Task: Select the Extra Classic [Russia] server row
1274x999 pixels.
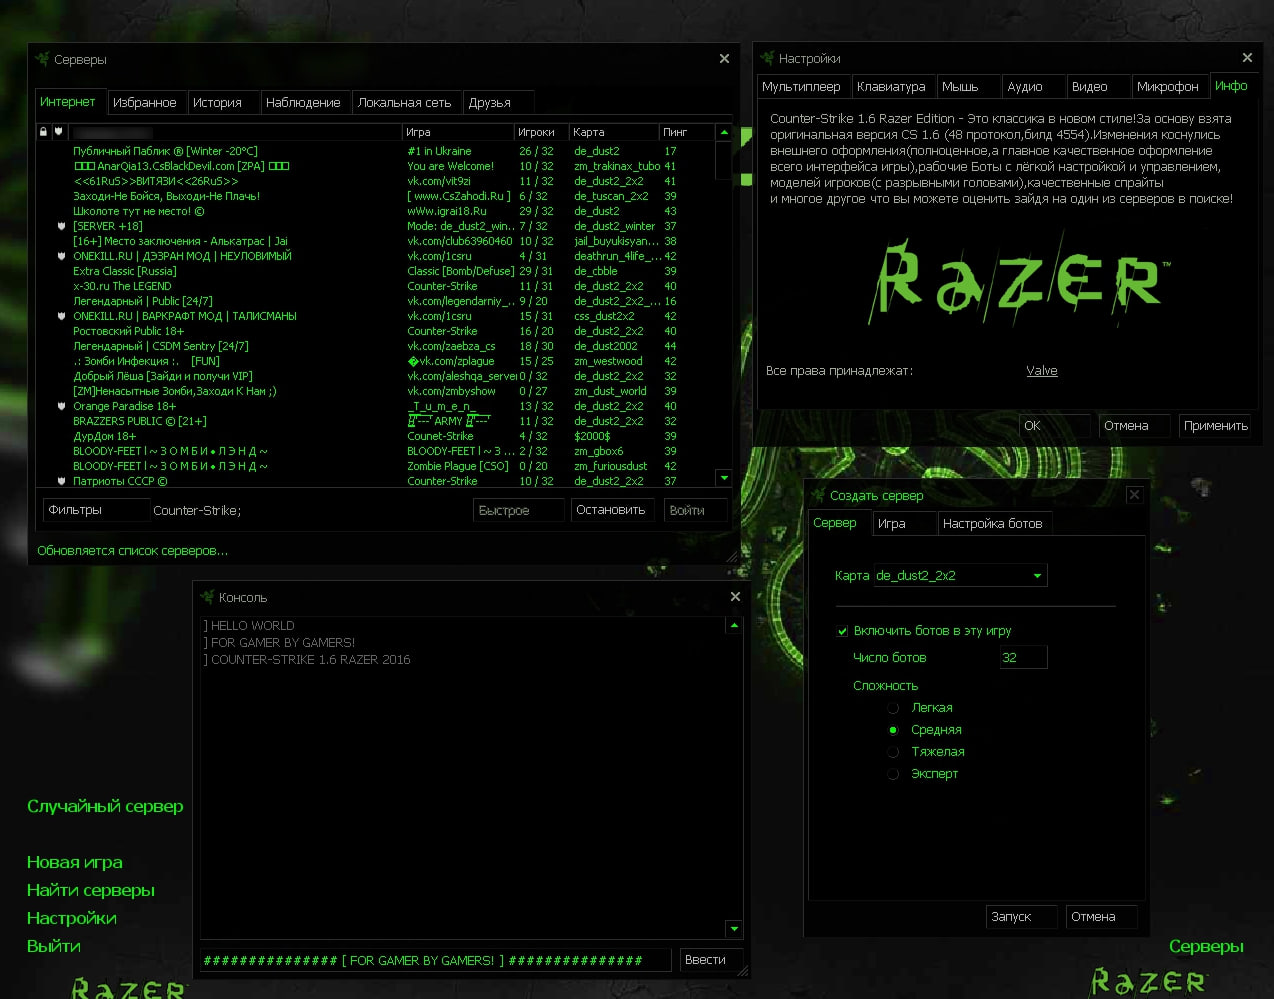Action: point(376,271)
